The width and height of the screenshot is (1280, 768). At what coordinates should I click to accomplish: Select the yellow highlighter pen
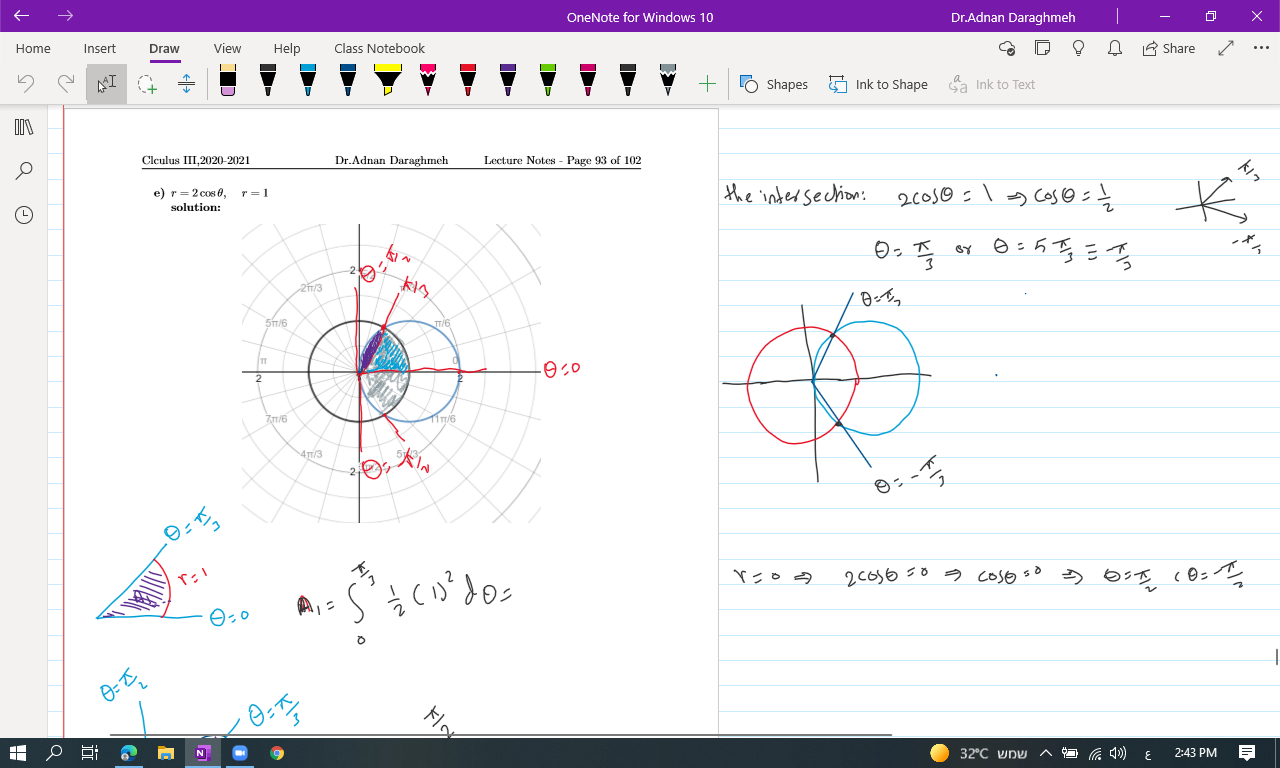point(387,80)
